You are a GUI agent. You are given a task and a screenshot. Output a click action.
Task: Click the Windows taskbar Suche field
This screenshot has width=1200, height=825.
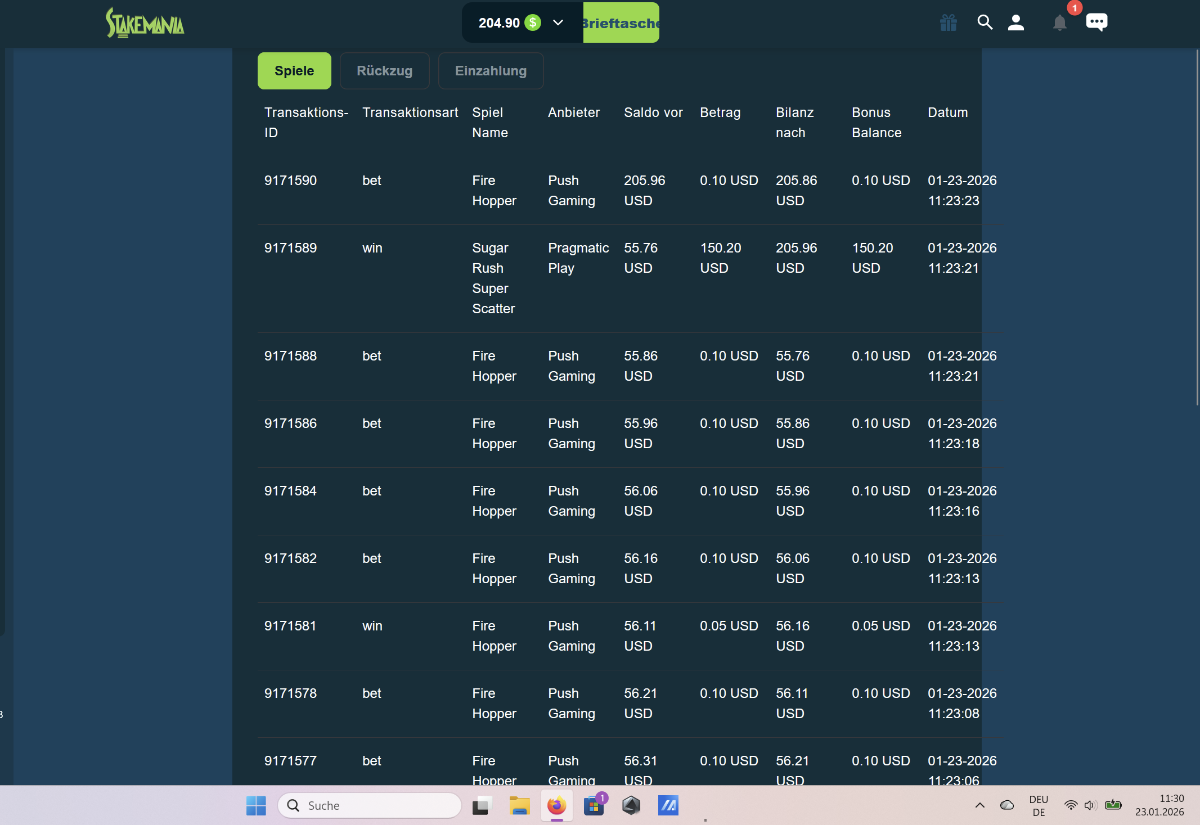(x=369, y=805)
